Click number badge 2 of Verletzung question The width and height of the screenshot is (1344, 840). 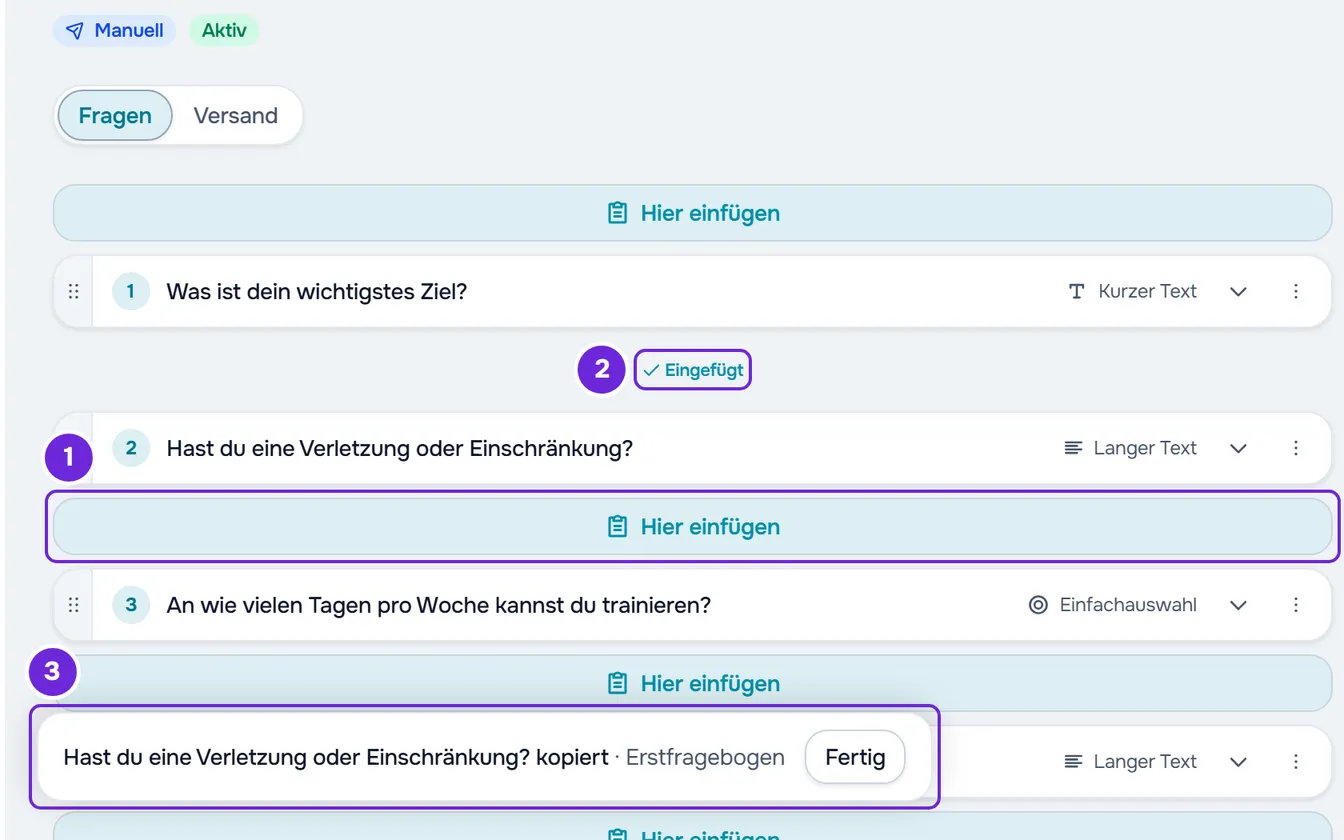pyautogui.click(x=131, y=448)
